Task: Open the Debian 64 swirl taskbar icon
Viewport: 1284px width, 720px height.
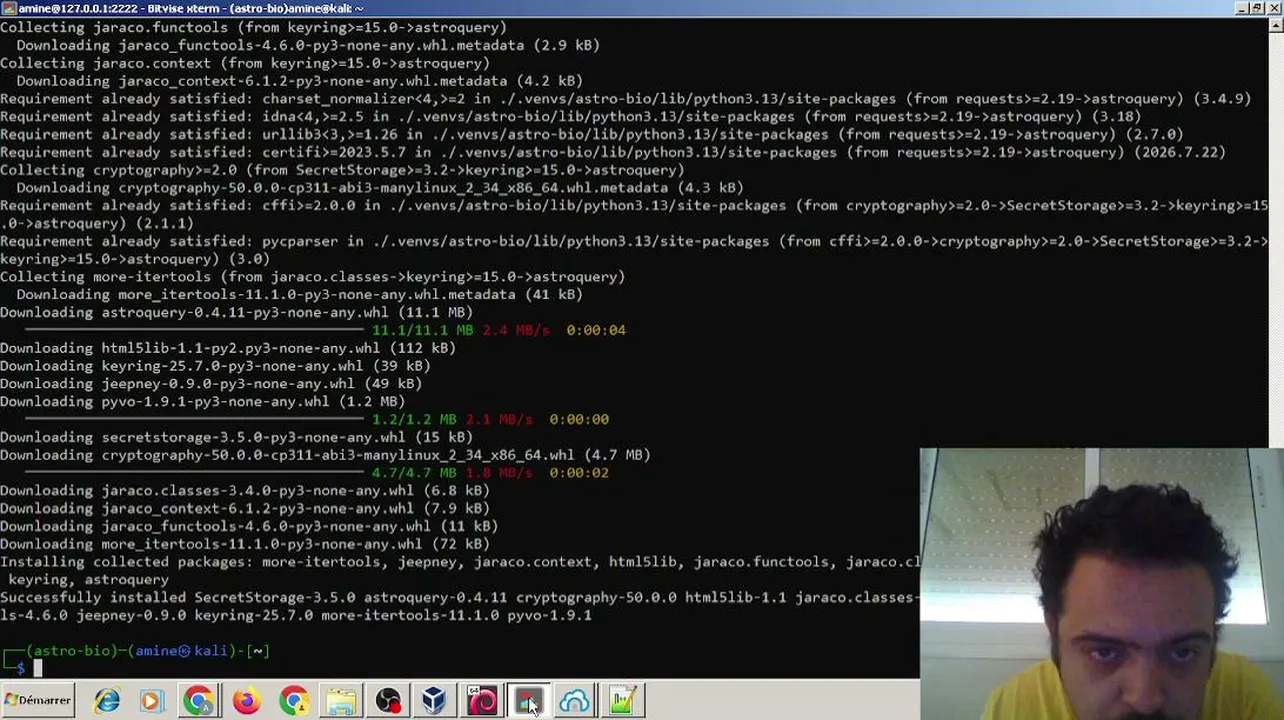Action: (482, 701)
